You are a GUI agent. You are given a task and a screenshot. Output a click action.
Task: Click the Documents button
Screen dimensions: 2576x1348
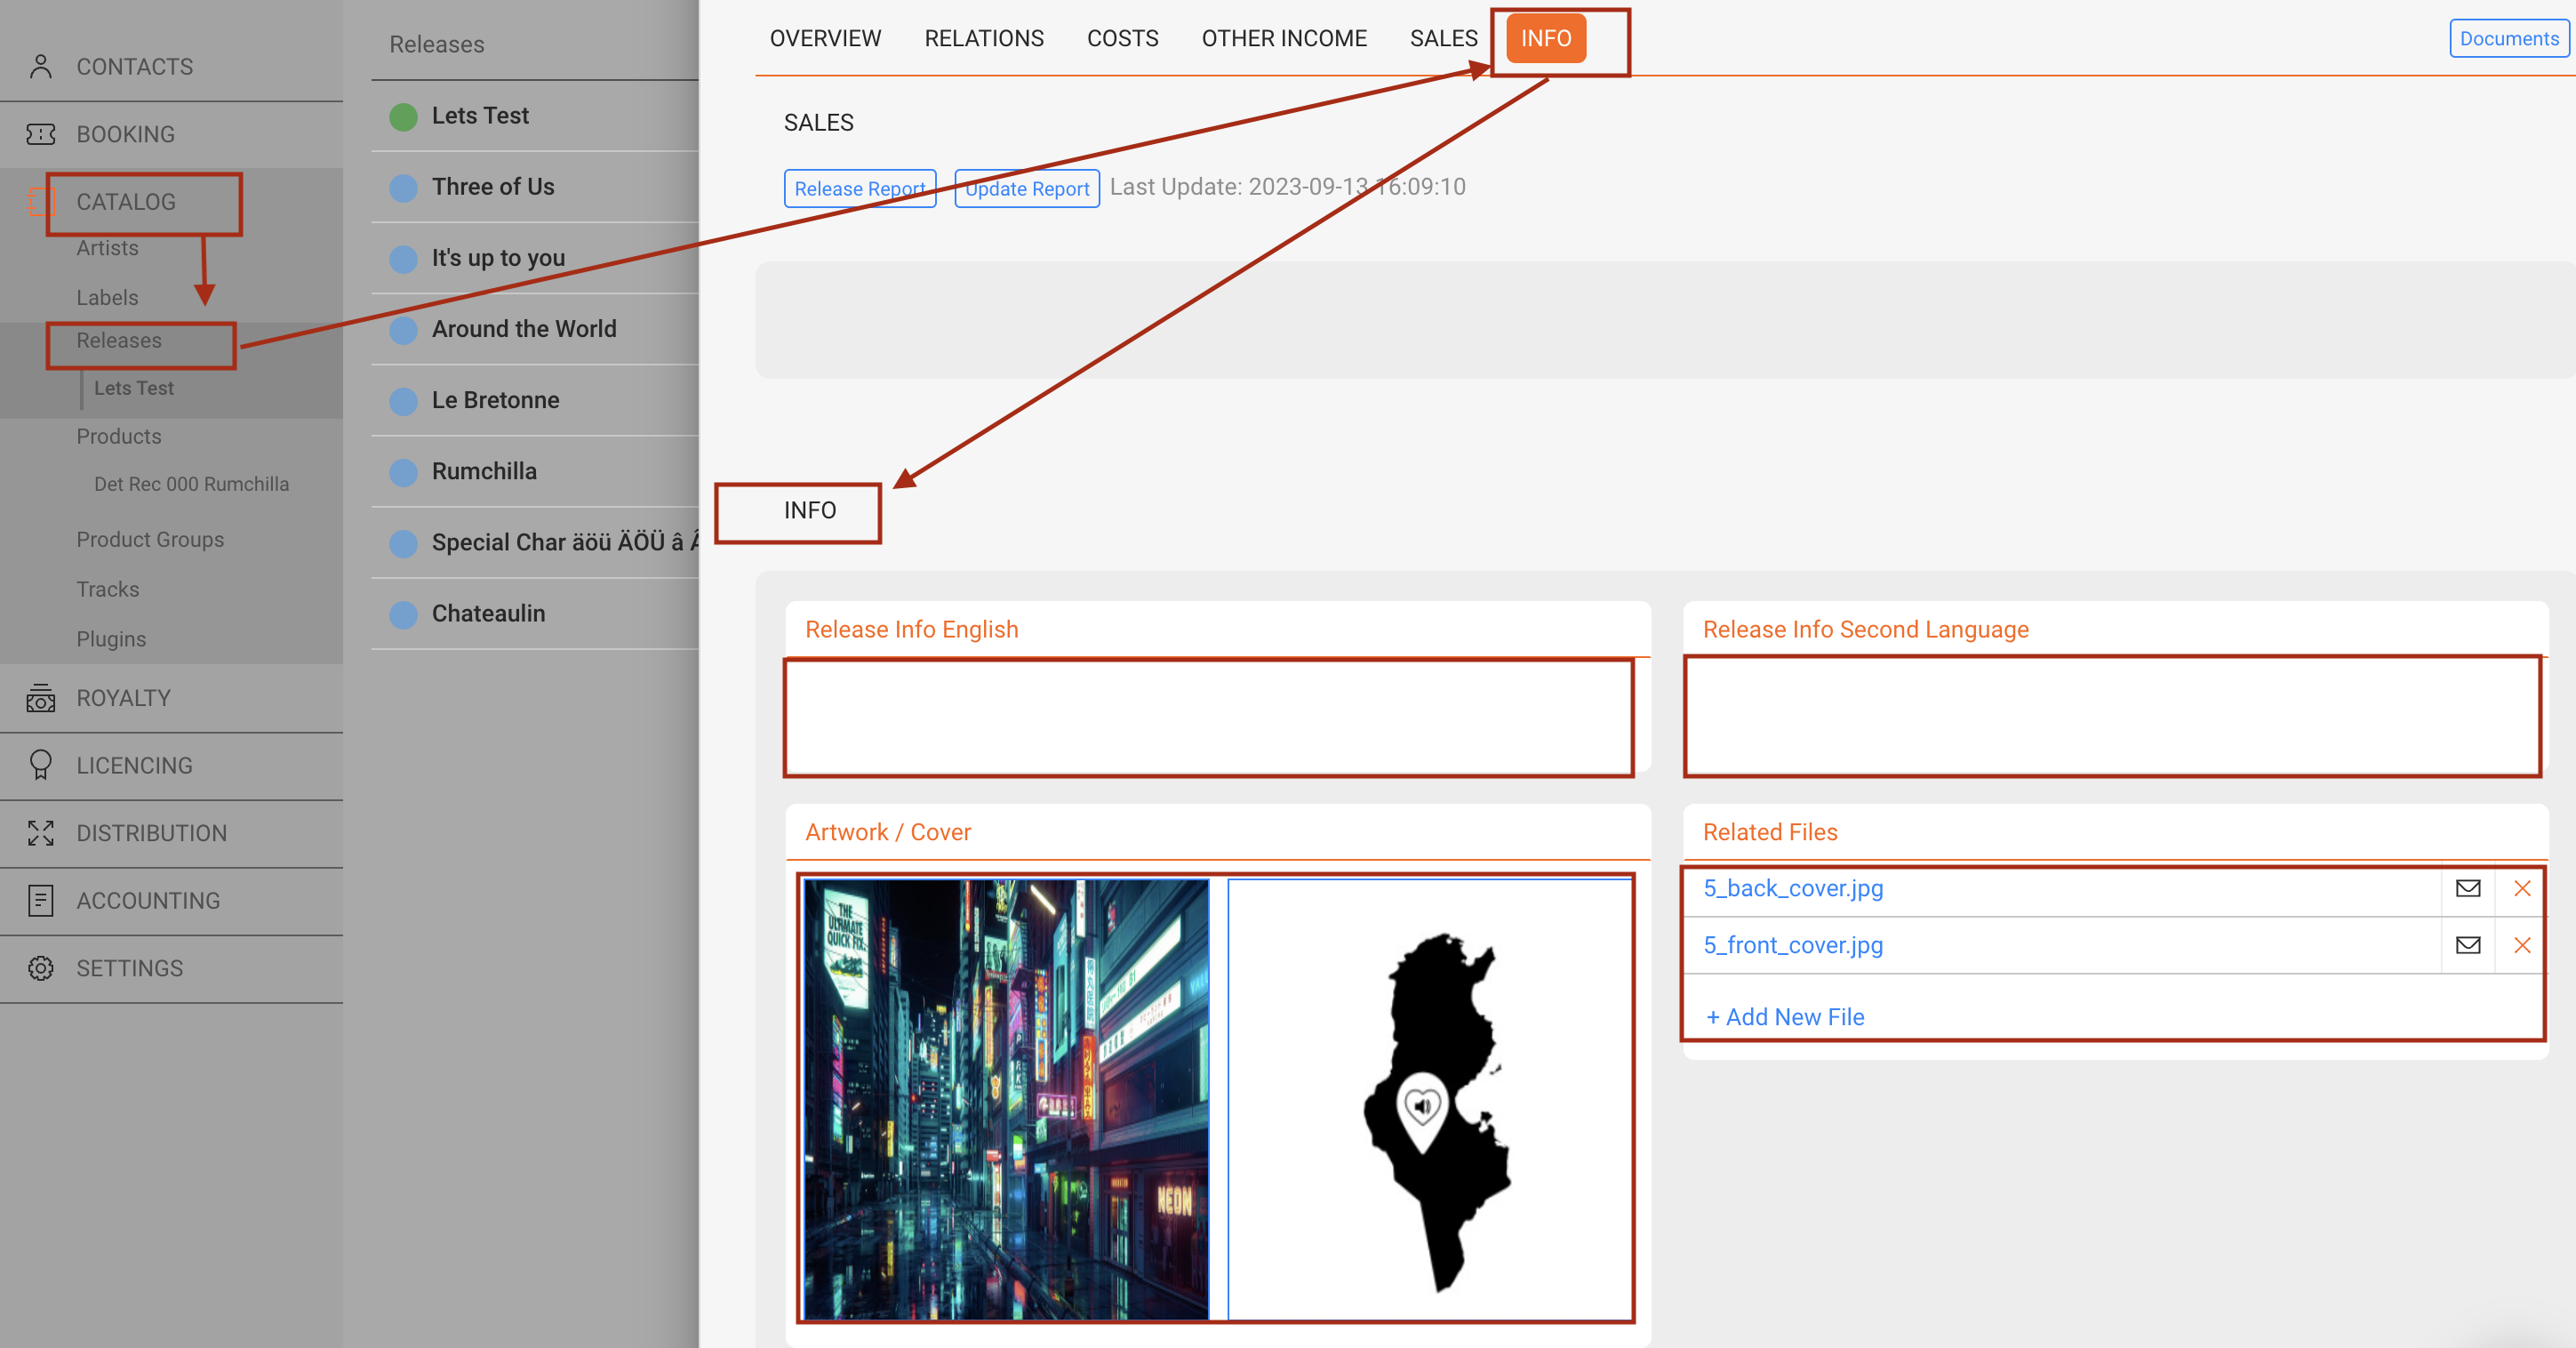(2509, 38)
